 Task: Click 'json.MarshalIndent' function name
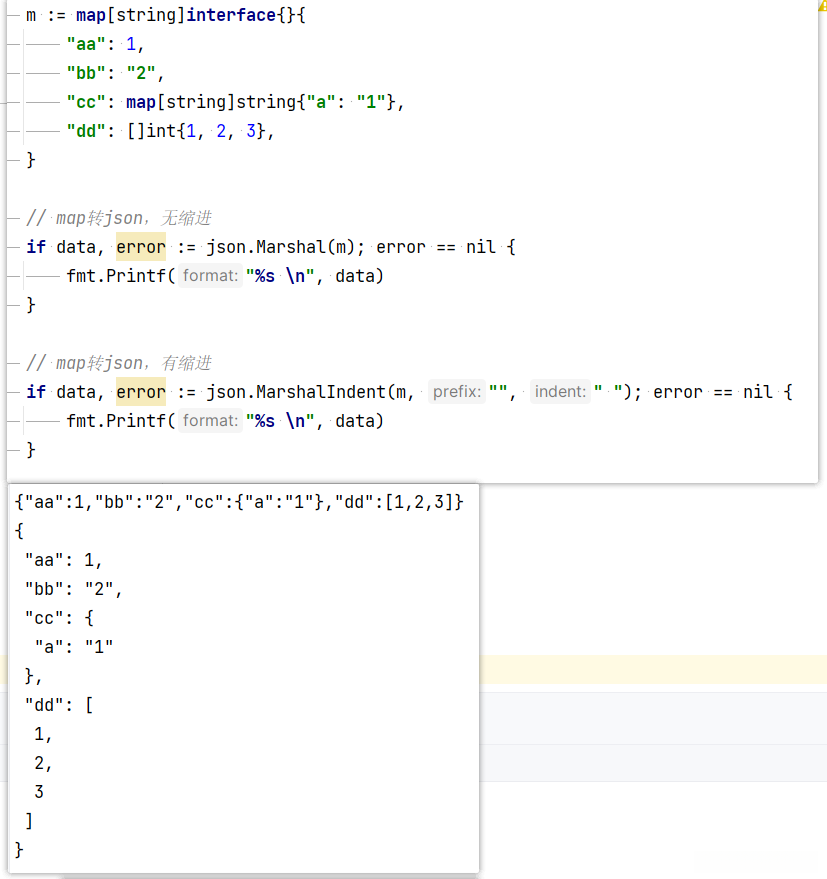(296, 392)
